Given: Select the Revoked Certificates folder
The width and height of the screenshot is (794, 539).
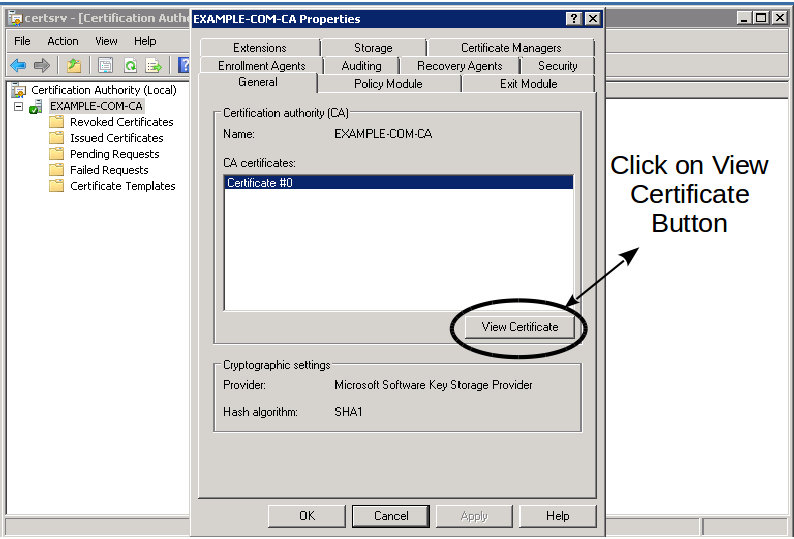Looking at the screenshot, I should pos(121,122).
